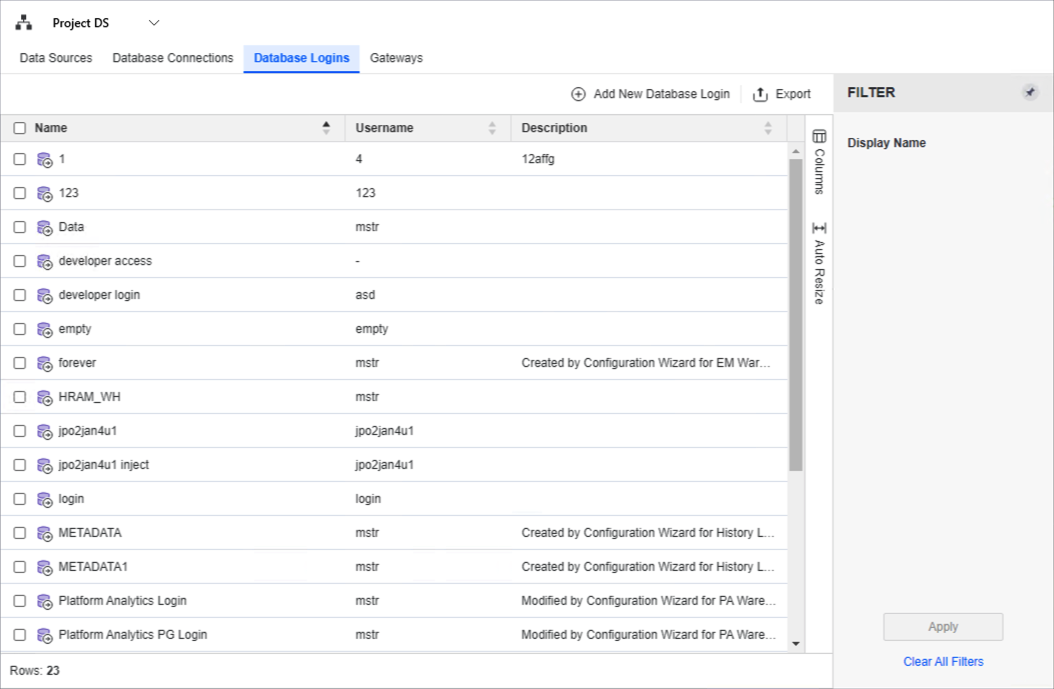The image size is (1054, 689).
Task: Click the project hierarchy icon near Project DS
Action: [23, 22]
